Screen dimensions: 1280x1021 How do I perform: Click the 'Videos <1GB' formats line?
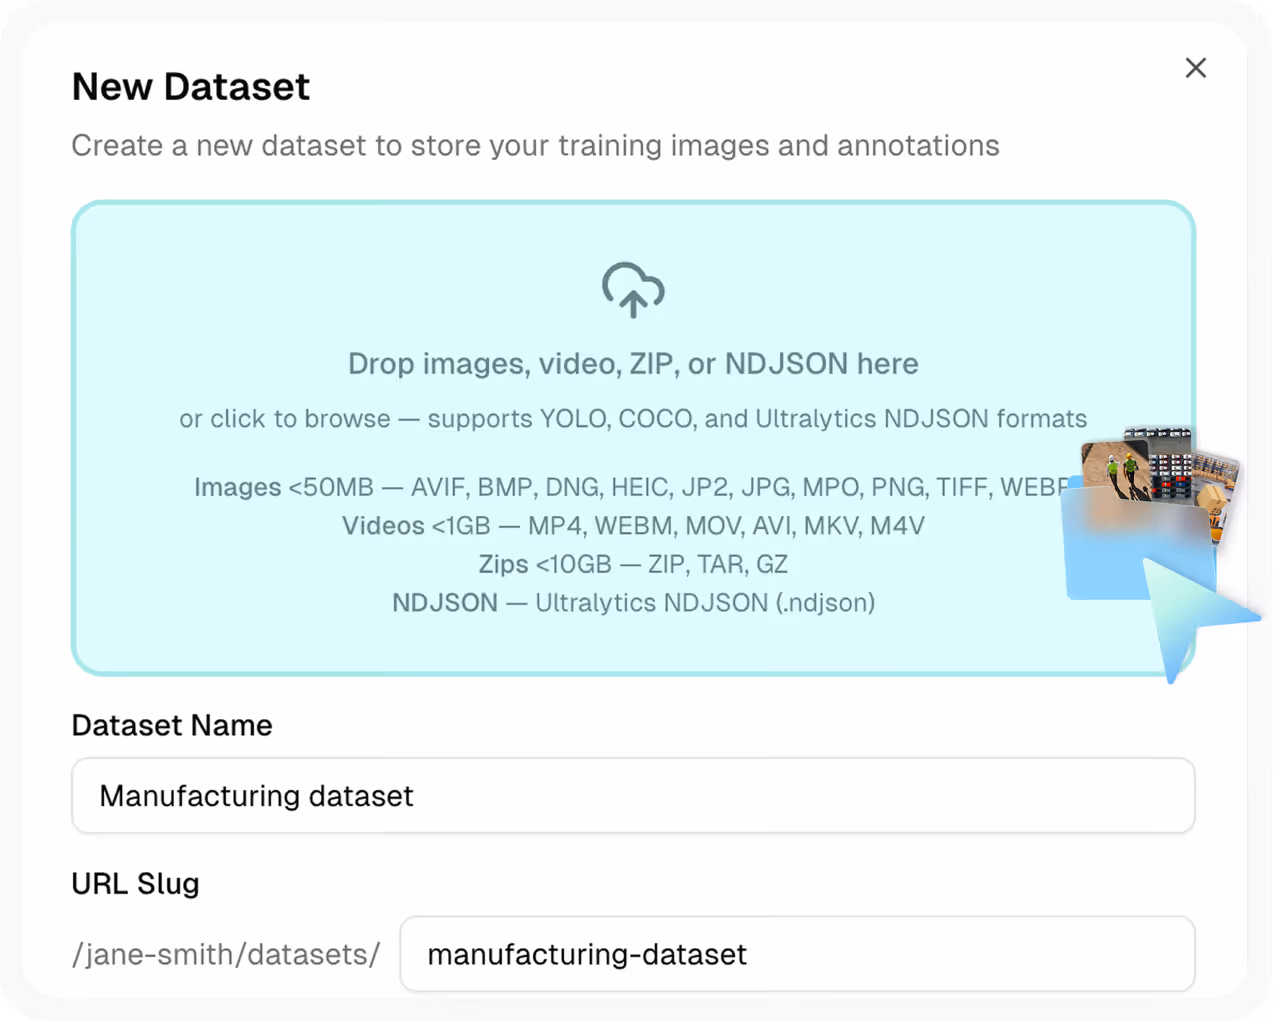[x=633, y=525]
